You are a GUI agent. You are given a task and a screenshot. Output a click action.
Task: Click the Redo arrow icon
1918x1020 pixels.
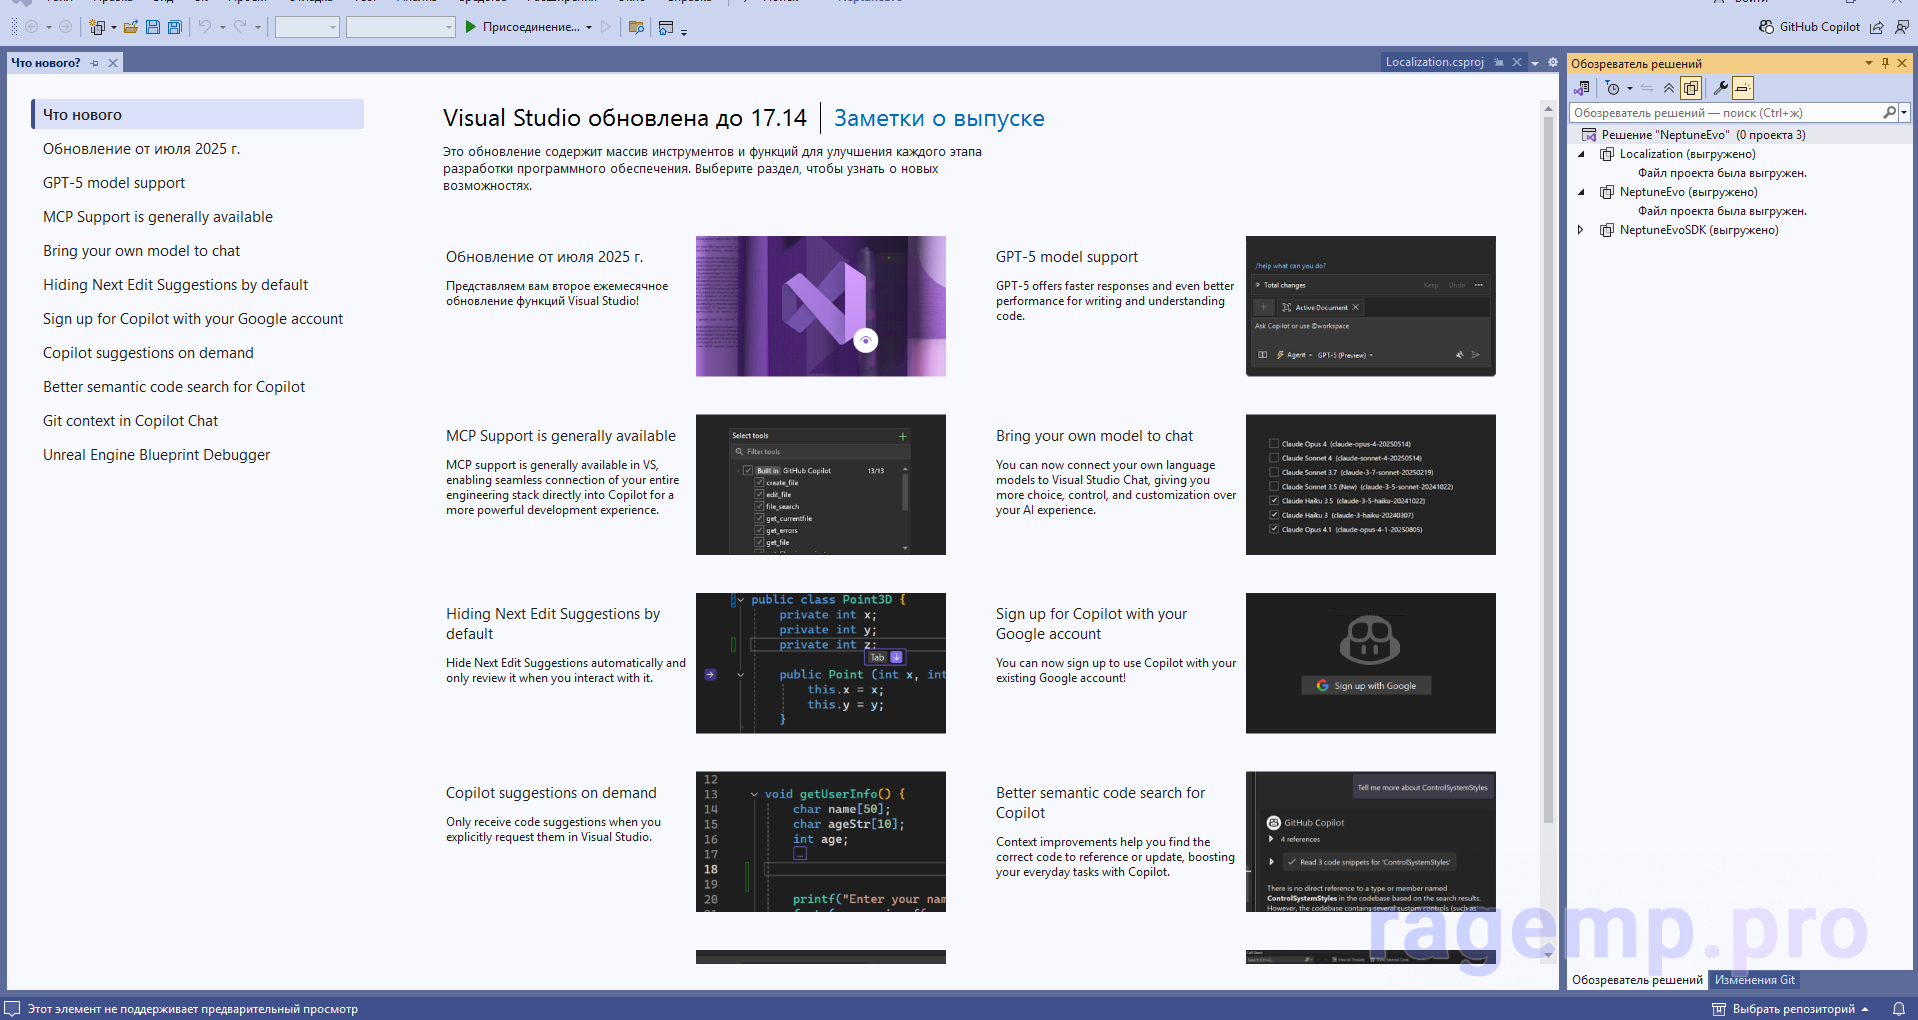(x=240, y=27)
